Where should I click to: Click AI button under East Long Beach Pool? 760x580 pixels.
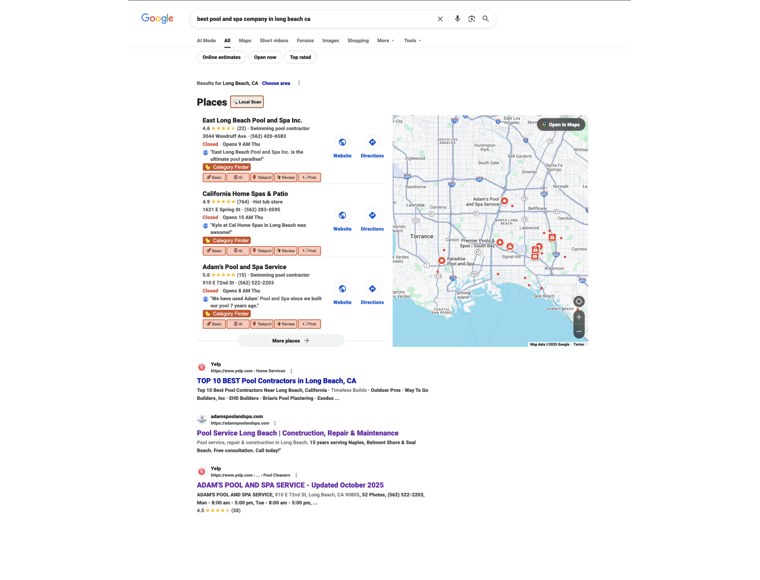[238, 177]
